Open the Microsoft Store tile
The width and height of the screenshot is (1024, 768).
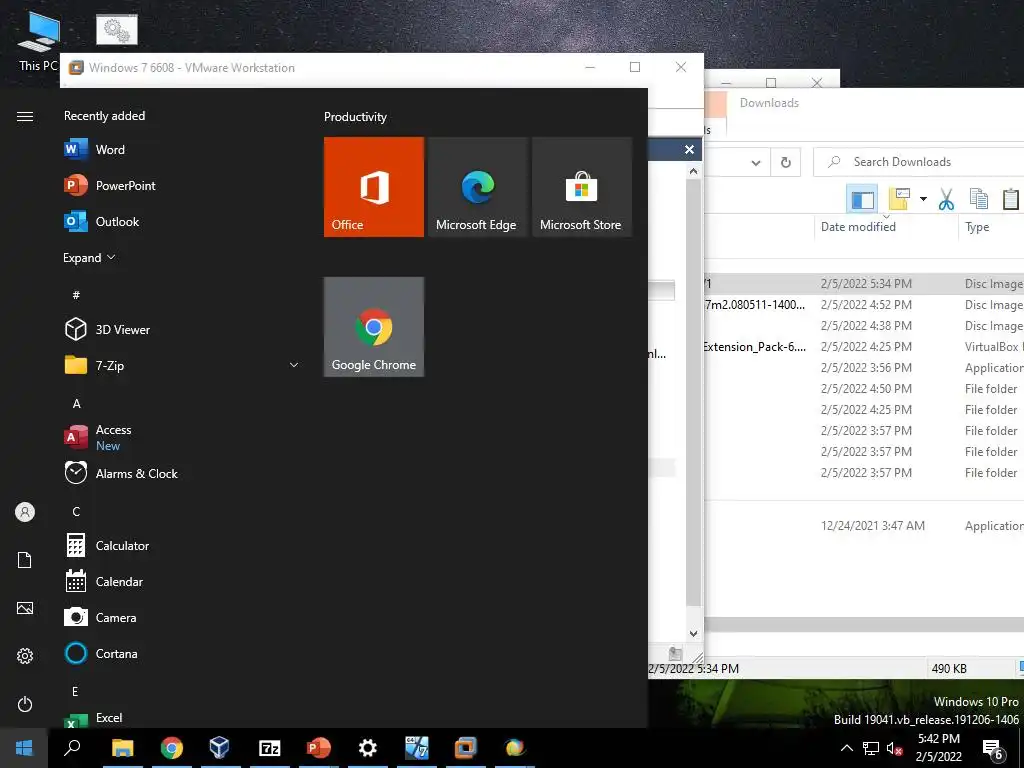coord(582,187)
